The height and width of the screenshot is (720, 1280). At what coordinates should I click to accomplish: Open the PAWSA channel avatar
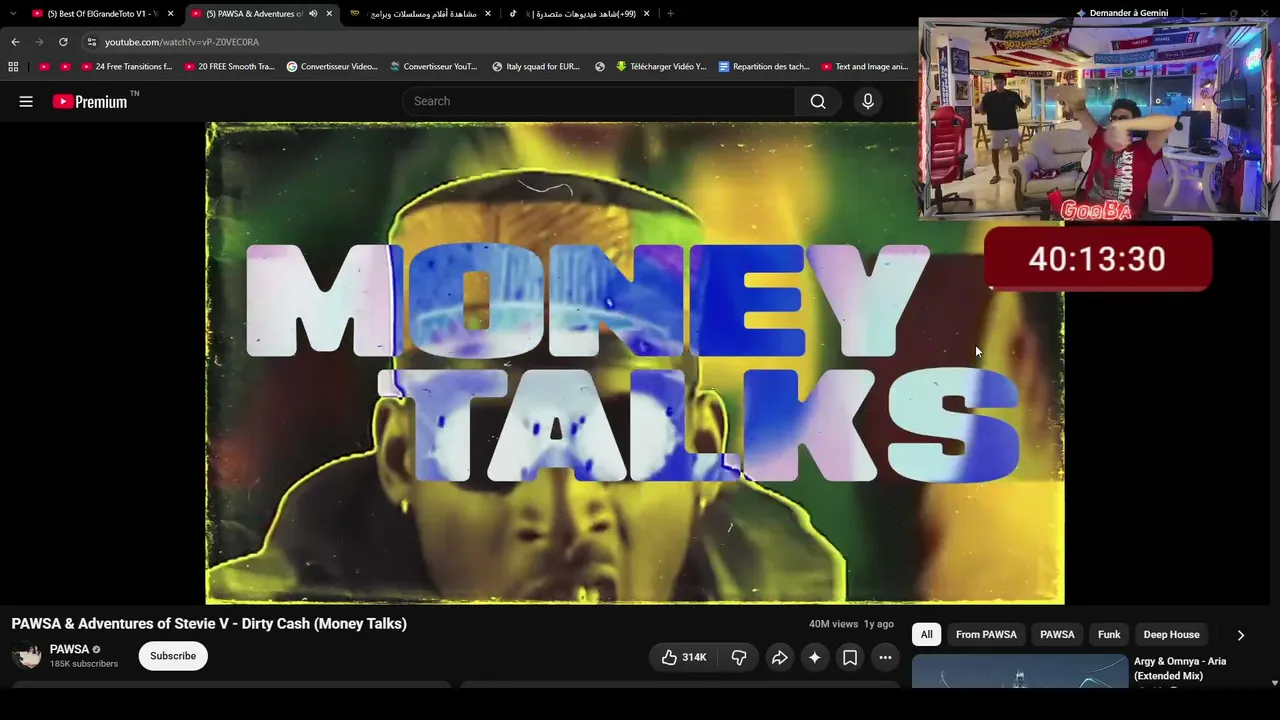[x=27, y=655]
